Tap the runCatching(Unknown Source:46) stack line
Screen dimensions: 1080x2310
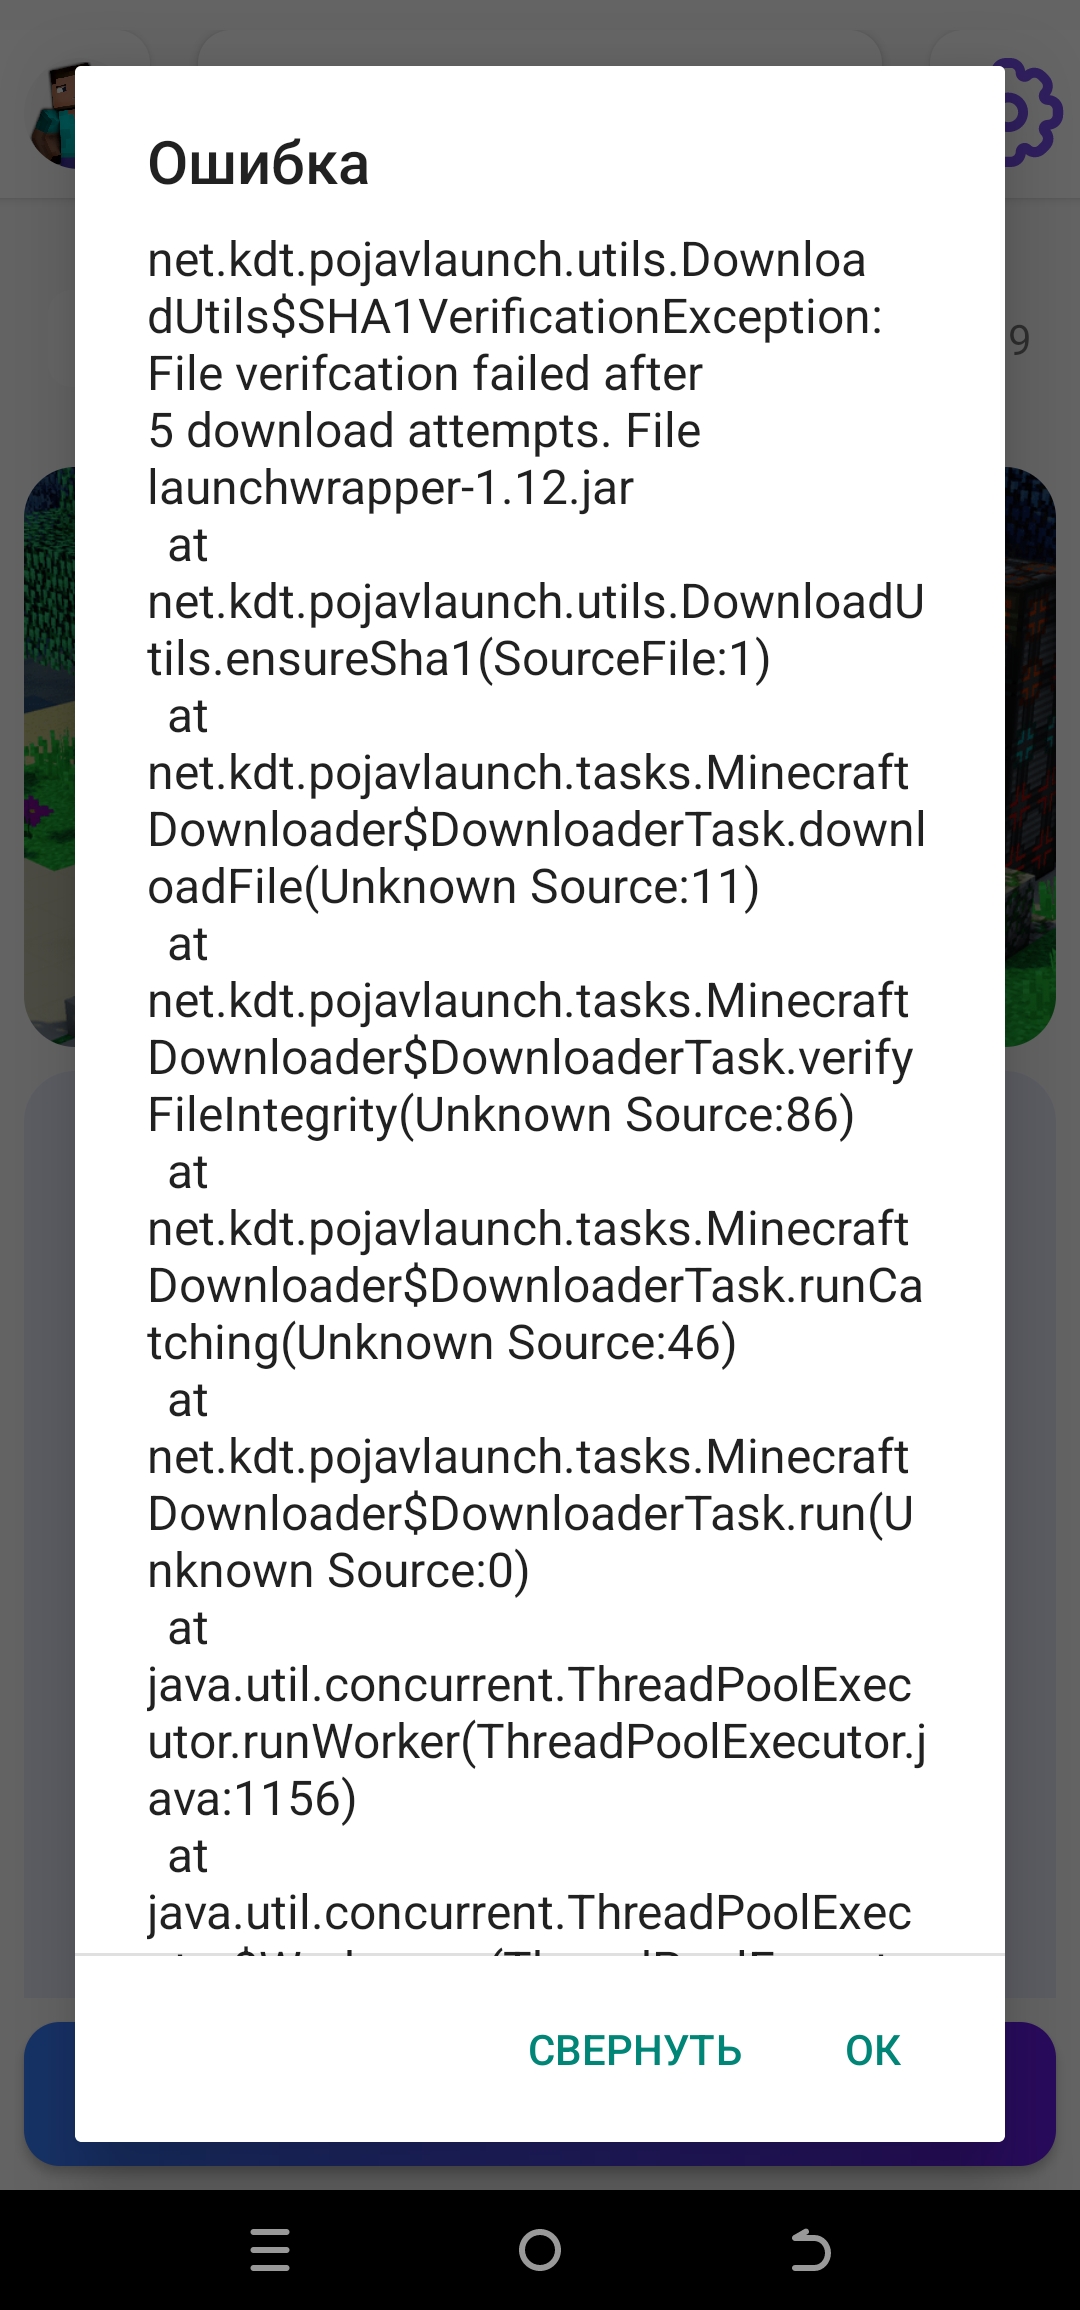[535, 1286]
